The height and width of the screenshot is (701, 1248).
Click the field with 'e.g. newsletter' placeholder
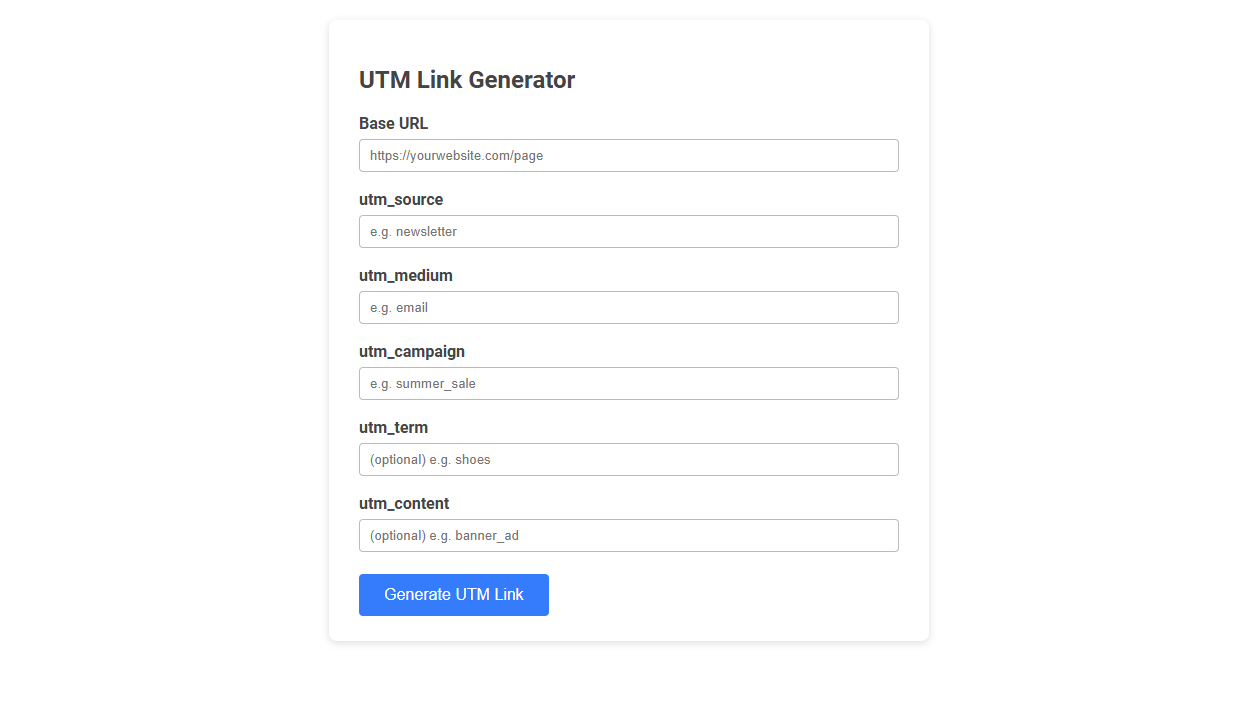(628, 231)
